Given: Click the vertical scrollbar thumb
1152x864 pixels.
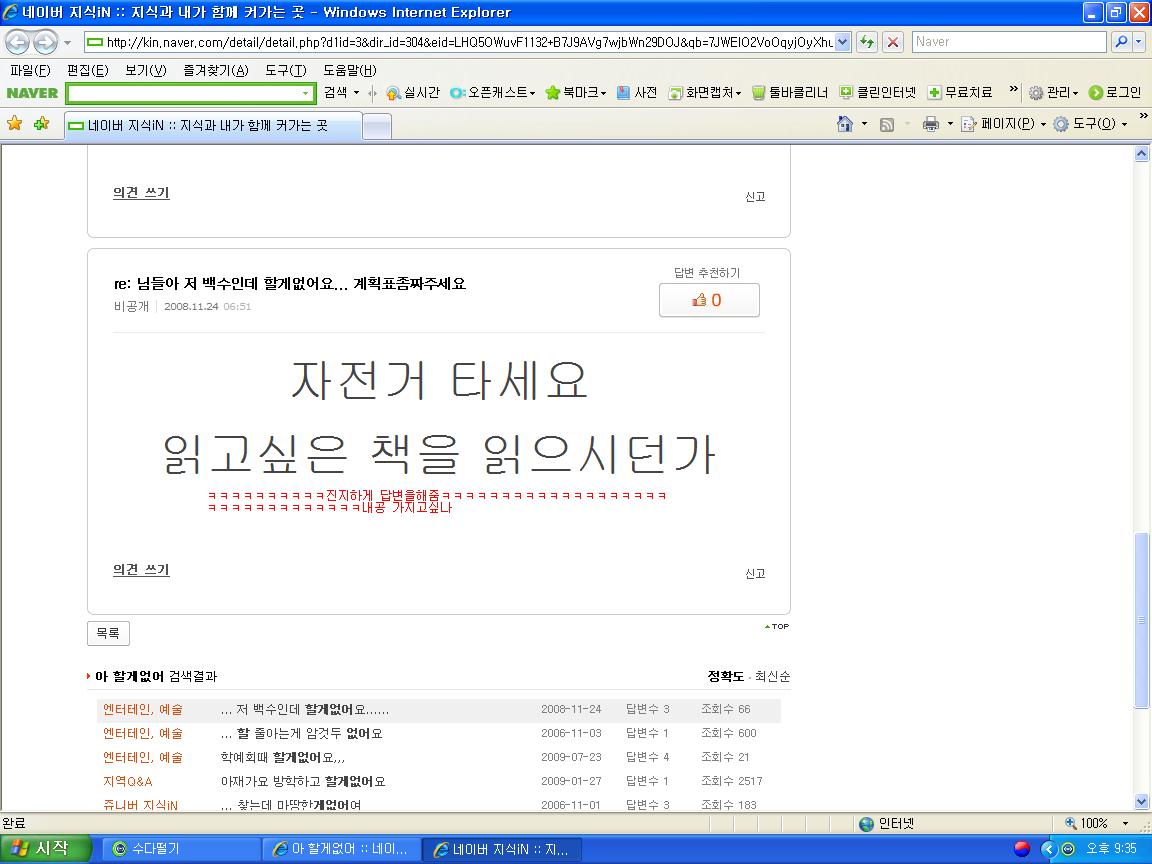Looking at the screenshot, I should (1141, 619).
